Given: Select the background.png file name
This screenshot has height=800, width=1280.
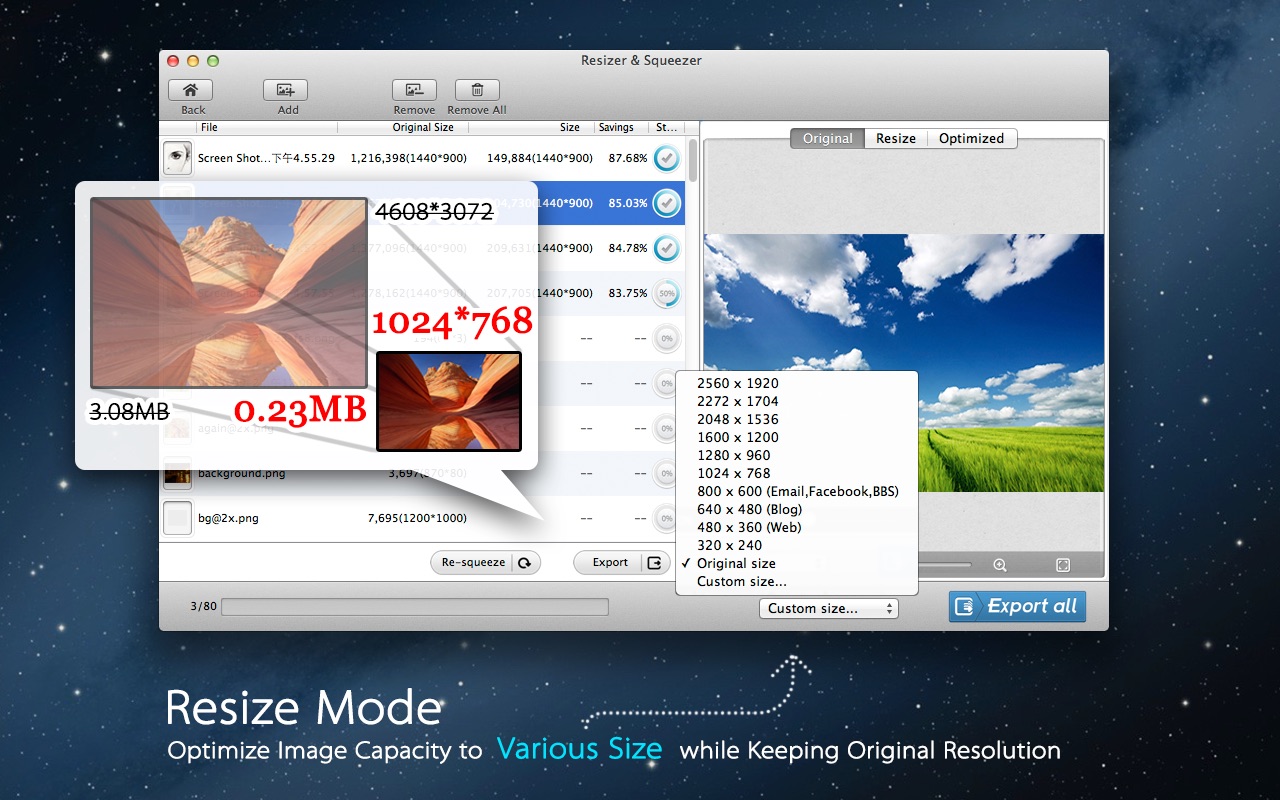Looking at the screenshot, I should [x=241, y=473].
